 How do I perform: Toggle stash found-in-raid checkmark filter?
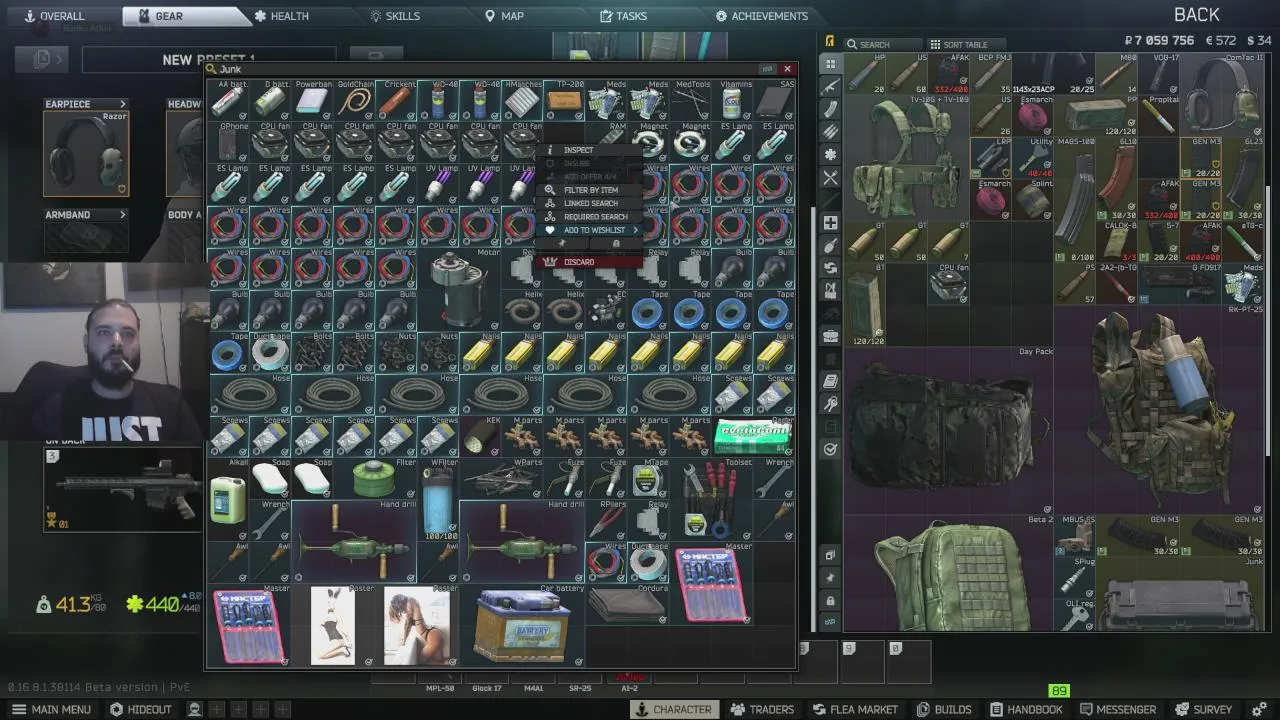(x=830, y=450)
